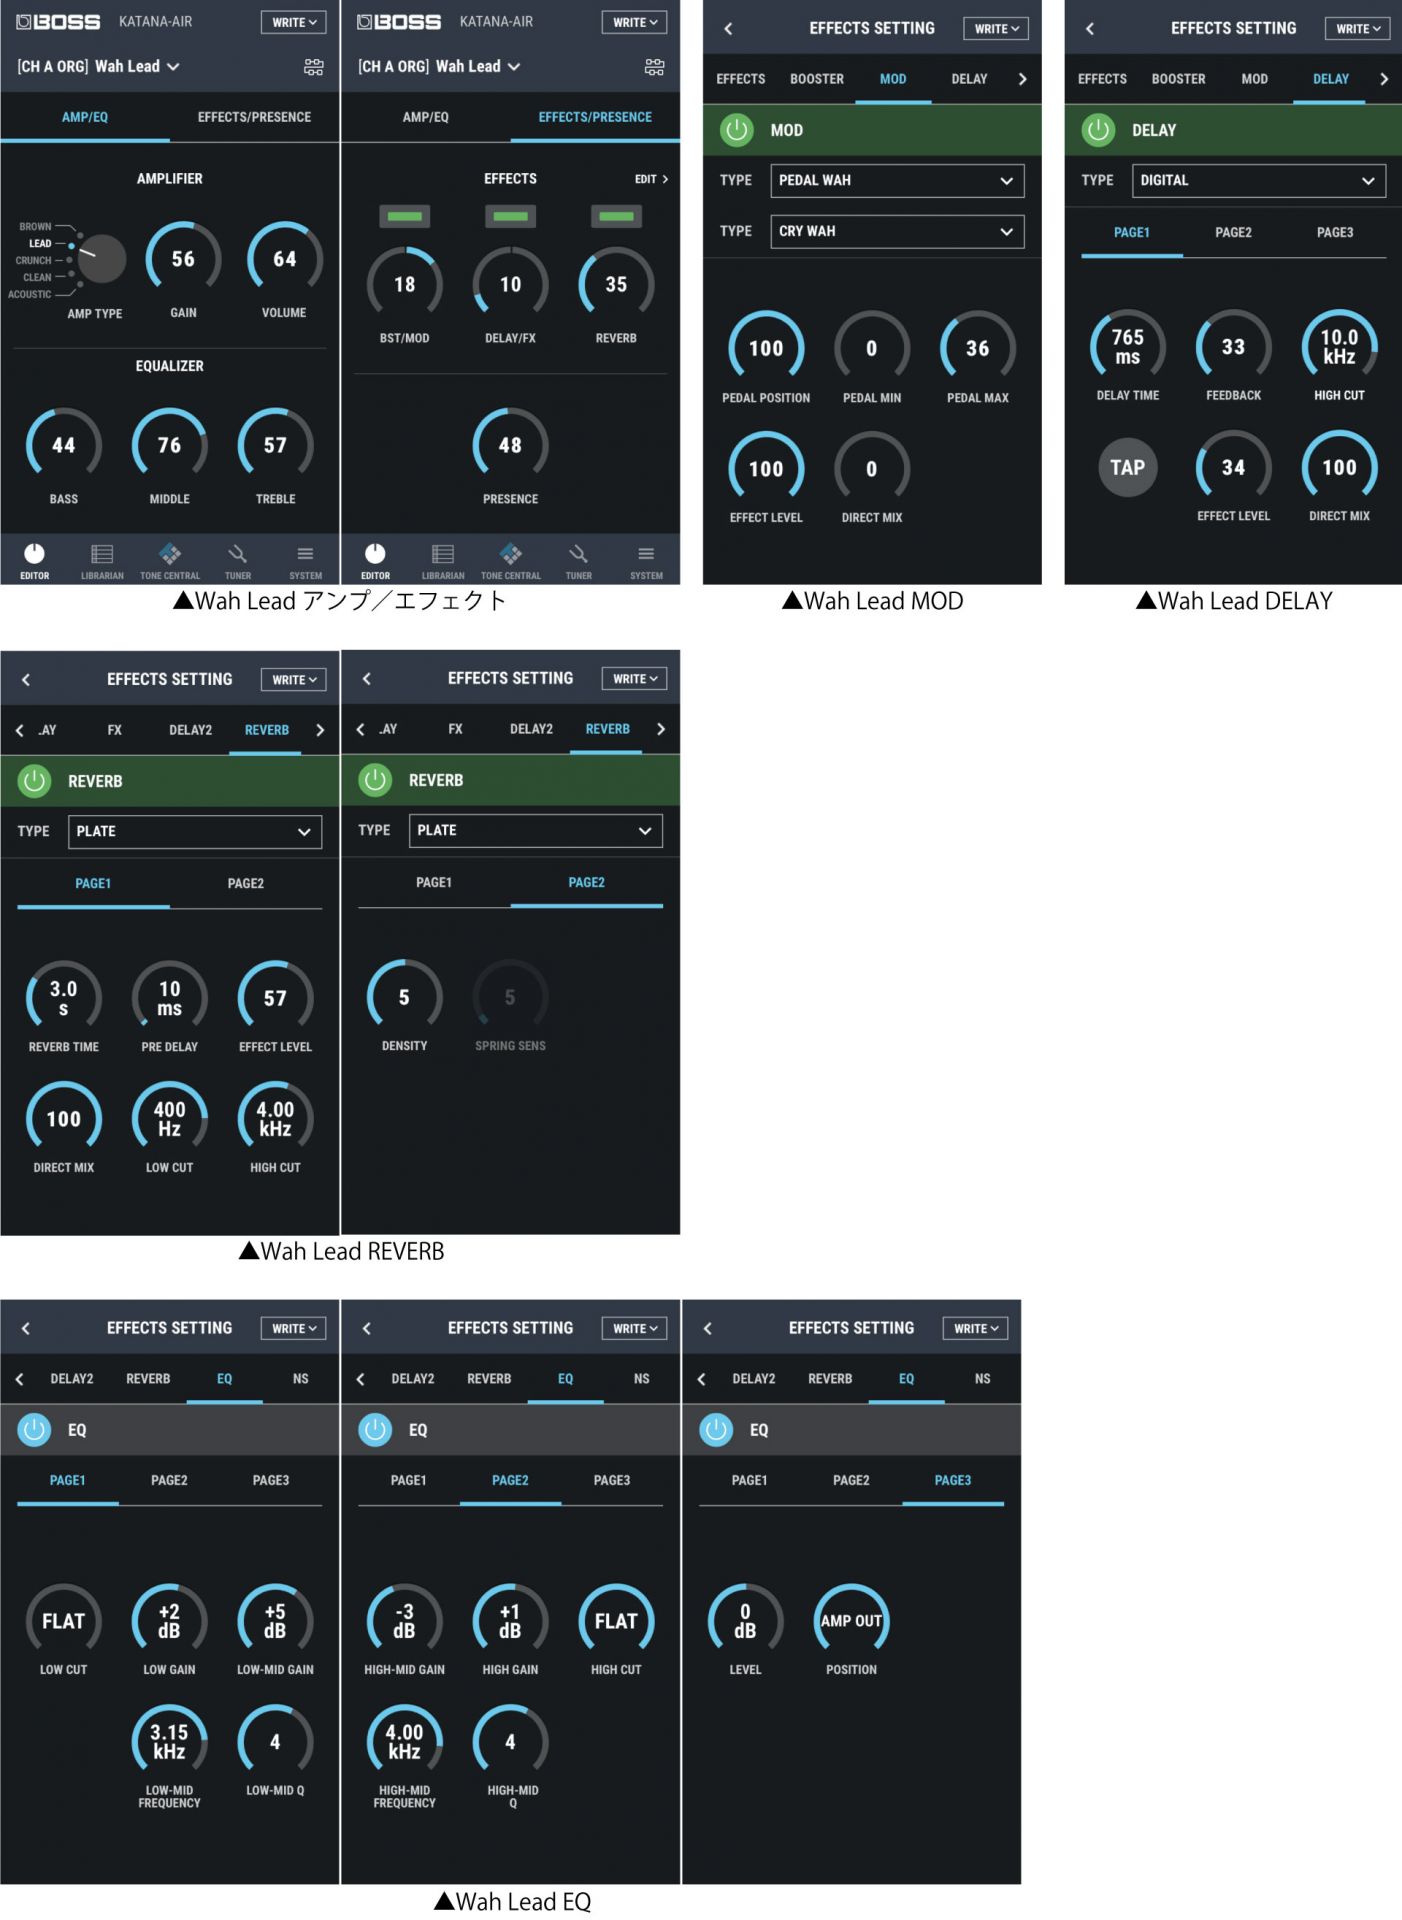
Task: Open the DIGITAL delay type dropdown
Action: (x=1259, y=181)
